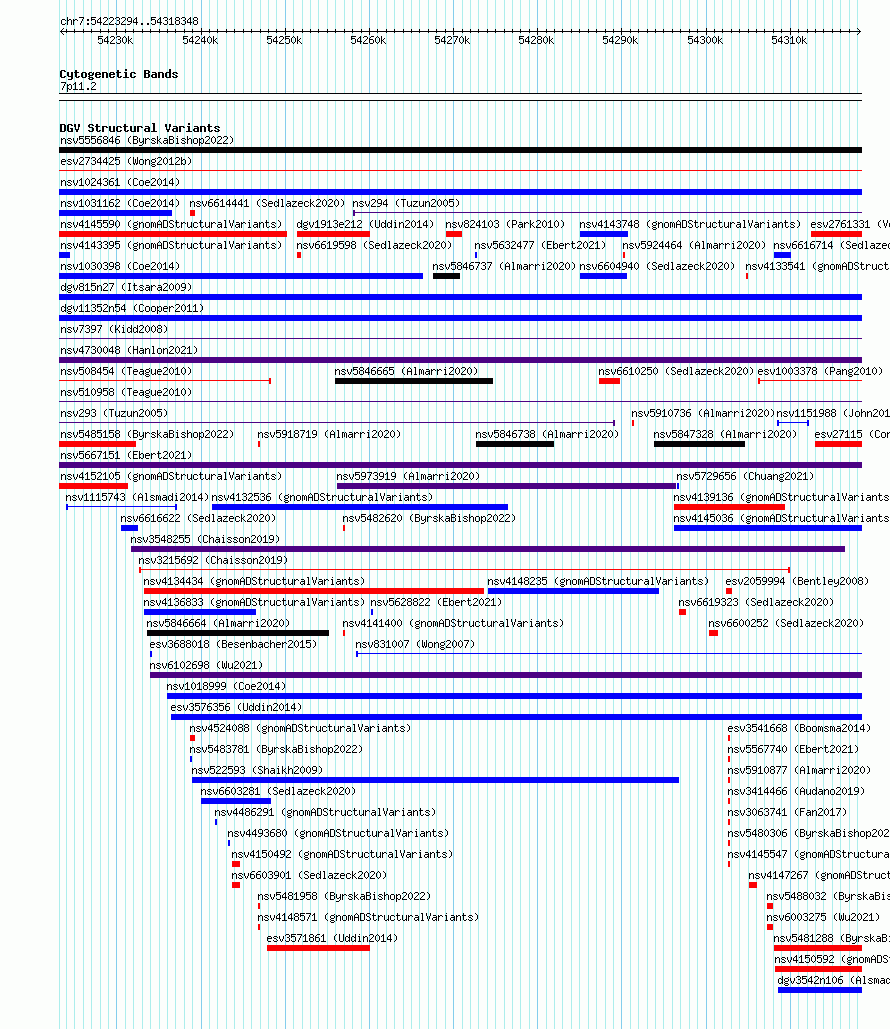Click the blue bar under nsv522593 (Shaikh2009)
This screenshot has width=890, height=1029.
[x=435, y=780]
